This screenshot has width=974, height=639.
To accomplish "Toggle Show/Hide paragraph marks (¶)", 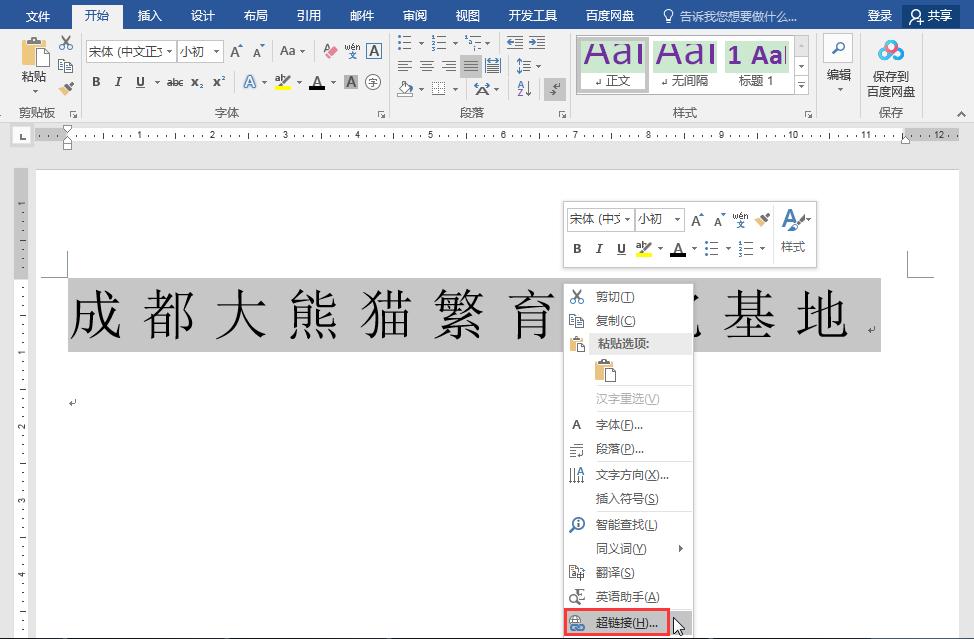I will coord(554,88).
